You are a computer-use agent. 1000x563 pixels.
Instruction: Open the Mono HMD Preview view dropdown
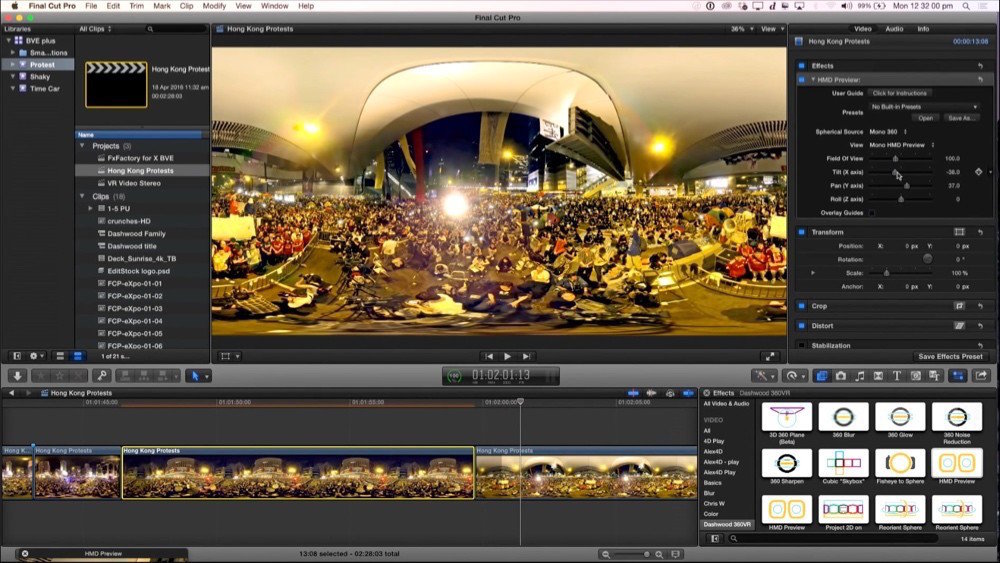point(902,145)
